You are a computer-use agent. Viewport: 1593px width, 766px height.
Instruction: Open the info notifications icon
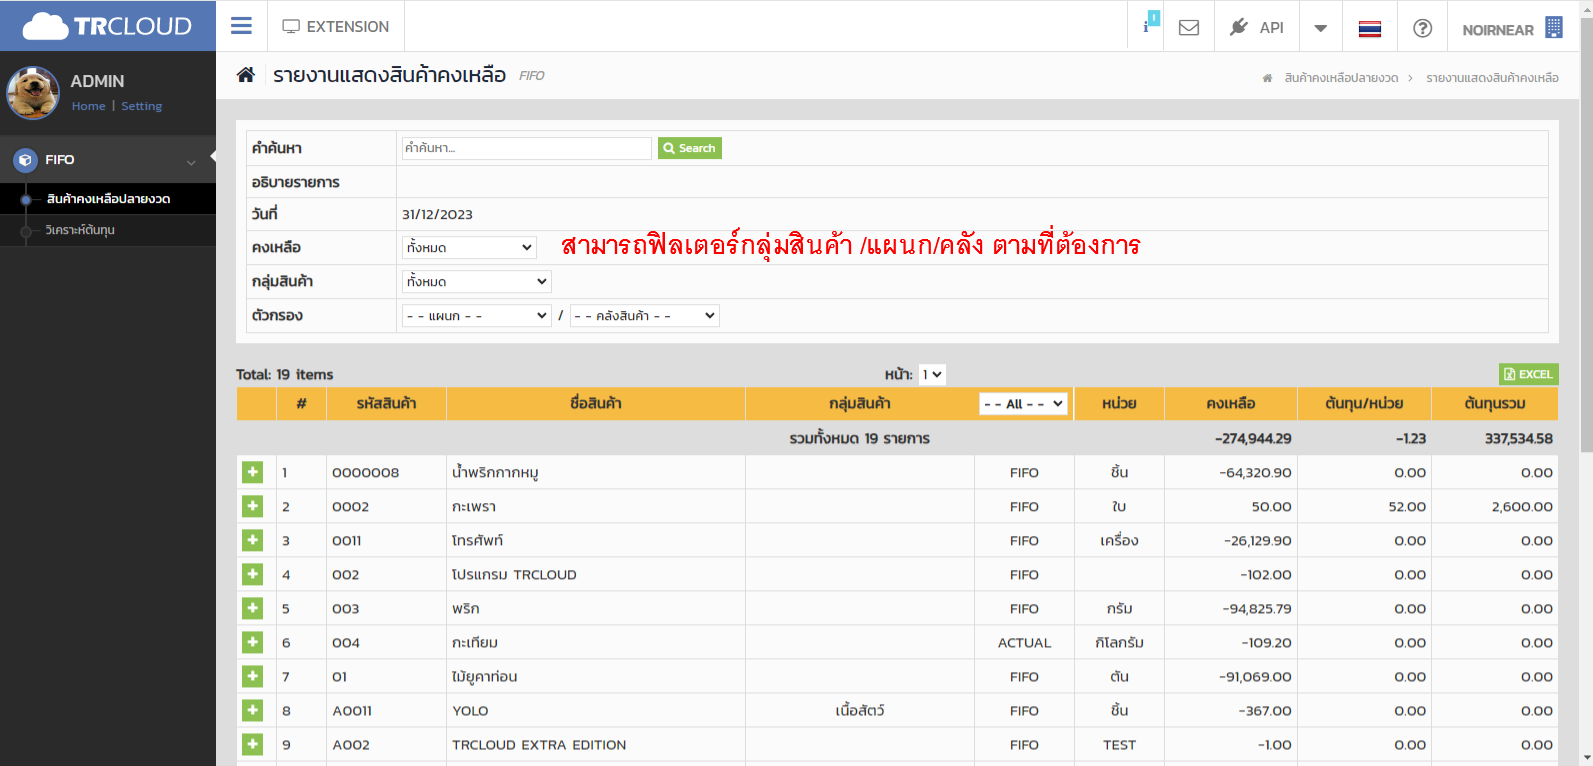(1146, 26)
